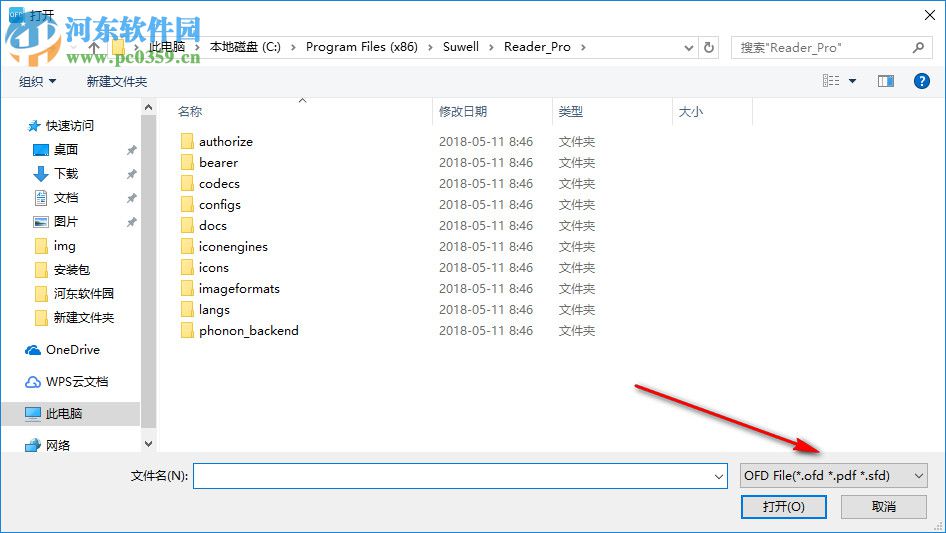Open 新建文件夹 folder in sidebar
This screenshot has height=533, width=946.
pyautogui.click(x=83, y=318)
